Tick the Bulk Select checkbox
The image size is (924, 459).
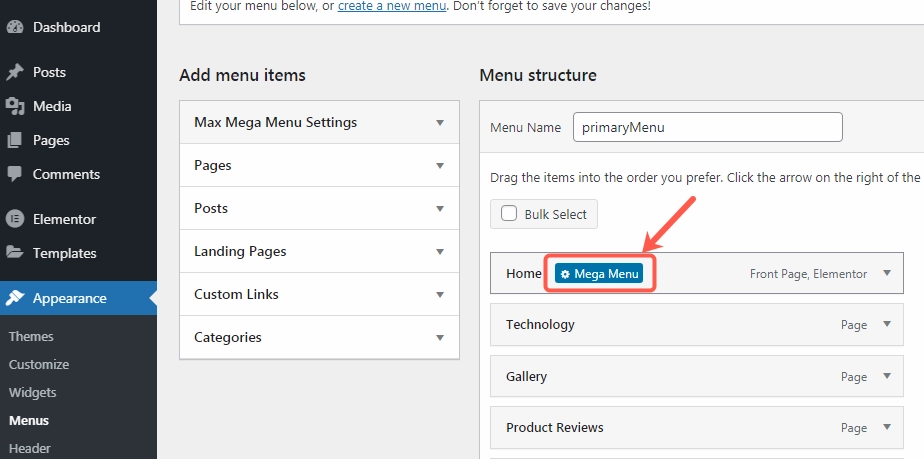click(x=509, y=214)
